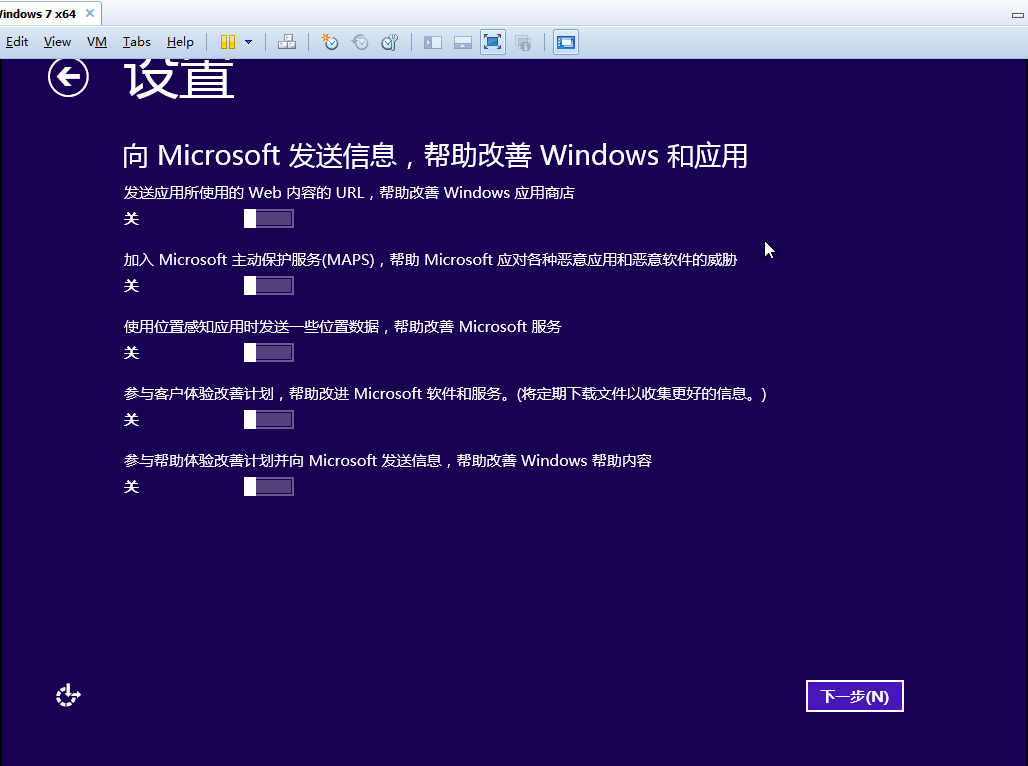The width and height of the screenshot is (1028, 766).
Task: Close the Windows 7 x64 tab
Action: click(90, 13)
